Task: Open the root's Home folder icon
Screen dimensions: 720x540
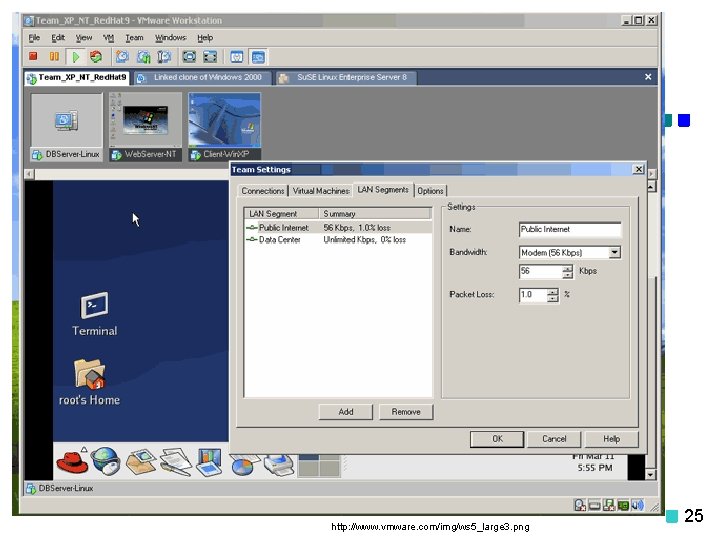Action: click(90, 382)
